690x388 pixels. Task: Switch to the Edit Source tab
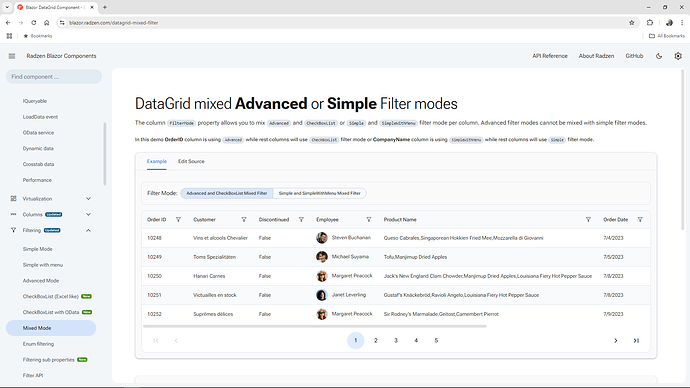point(191,161)
